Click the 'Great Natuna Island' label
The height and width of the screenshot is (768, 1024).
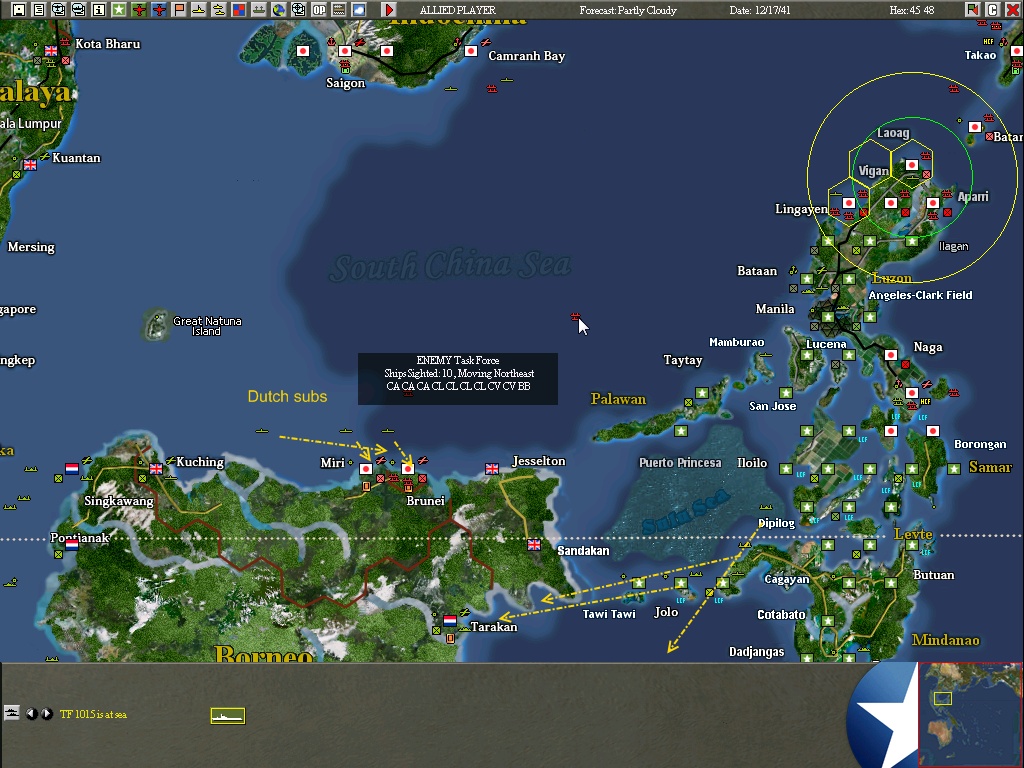click(x=207, y=326)
